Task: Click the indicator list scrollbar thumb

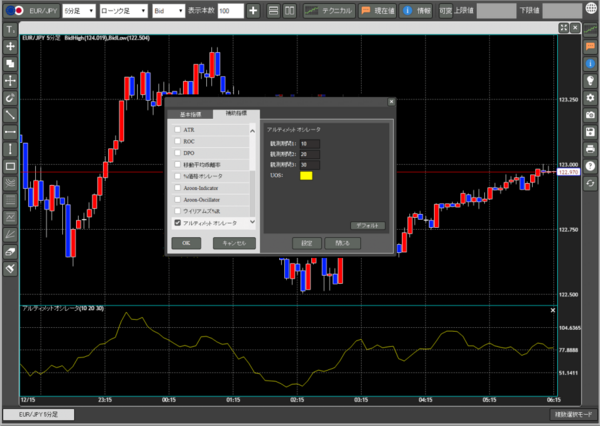Action: 253,193
